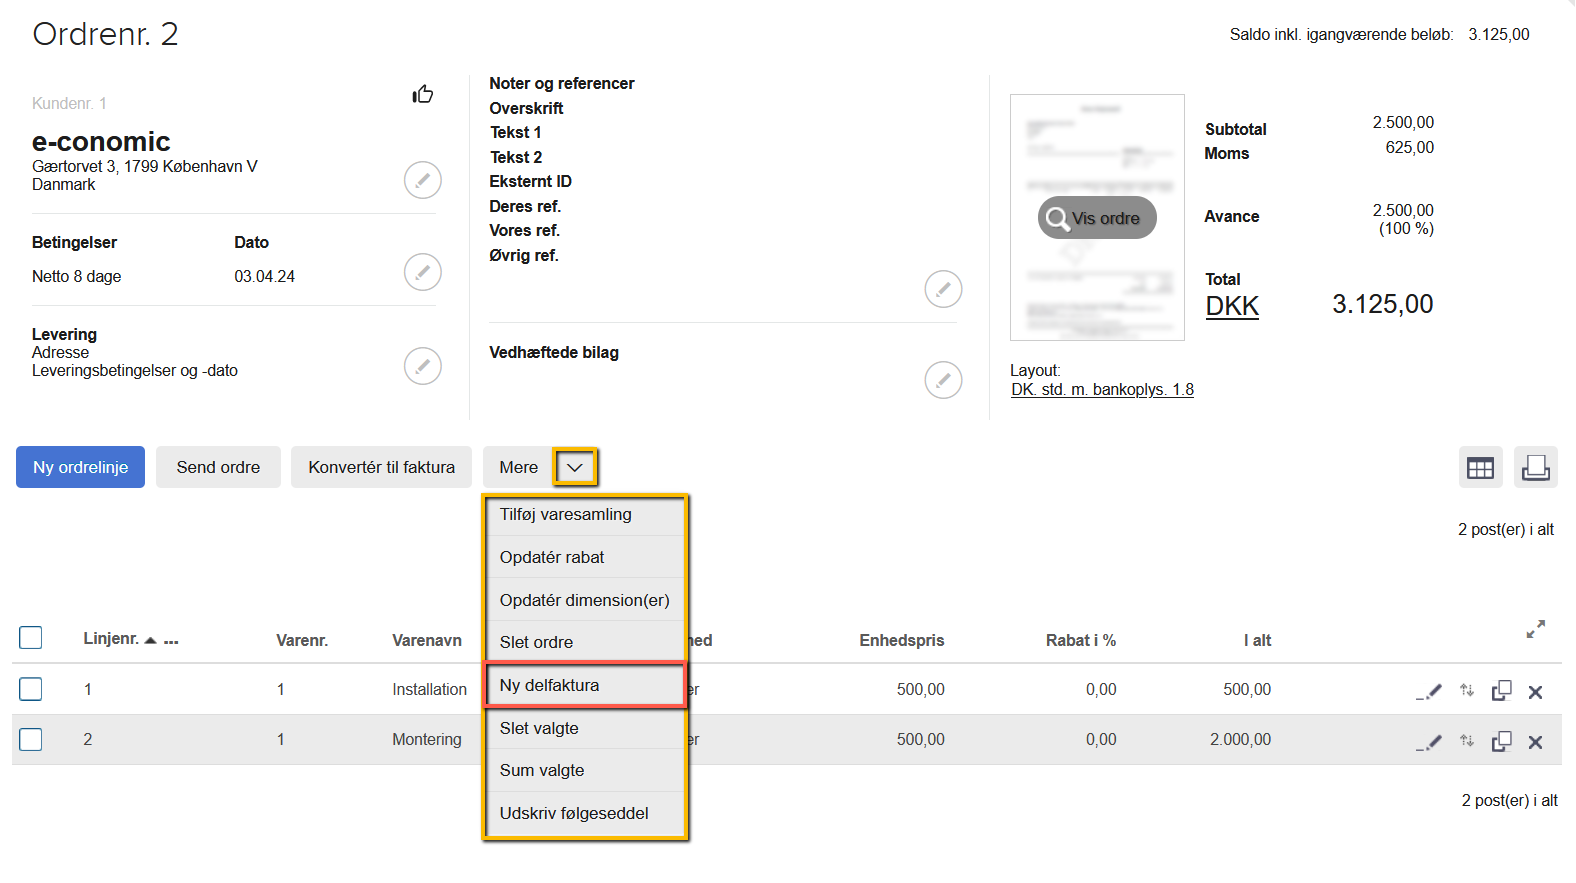Viewport: 1576px width, 883px height.
Task: Tick the select-all lines checkbox
Action: point(31,638)
